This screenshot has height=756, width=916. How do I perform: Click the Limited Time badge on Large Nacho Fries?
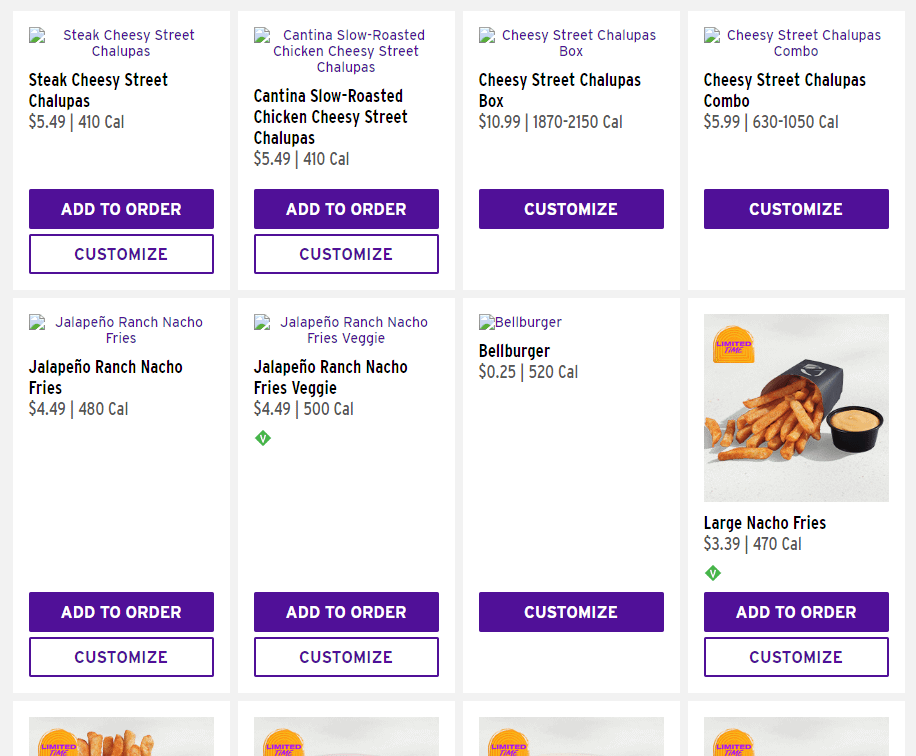(x=733, y=347)
